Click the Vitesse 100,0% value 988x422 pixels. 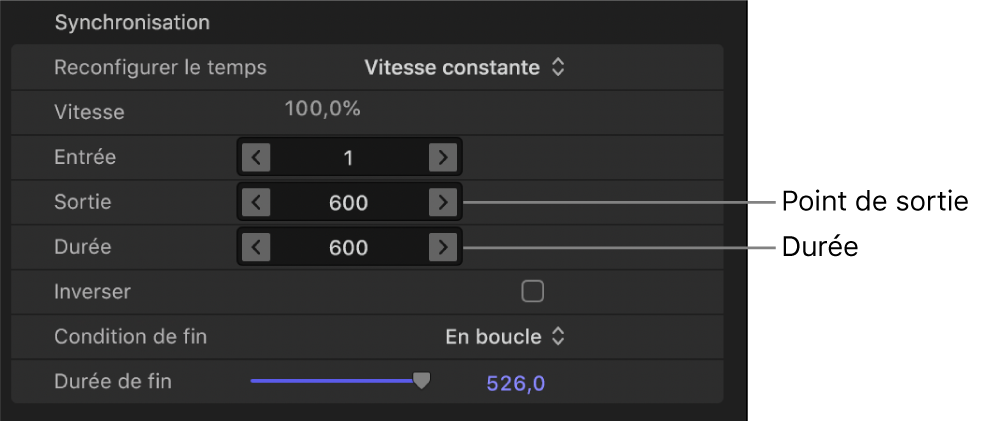322,109
